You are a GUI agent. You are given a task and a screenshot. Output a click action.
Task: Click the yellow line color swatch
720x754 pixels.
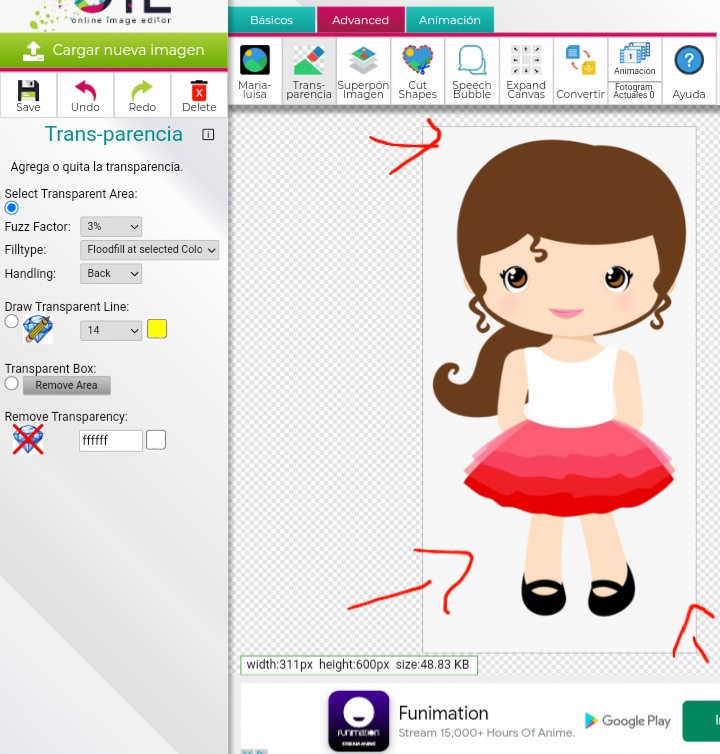[x=157, y=329]
